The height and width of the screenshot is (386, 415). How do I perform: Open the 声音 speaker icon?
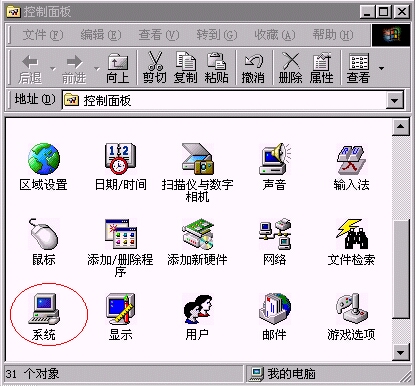(274, 159)
